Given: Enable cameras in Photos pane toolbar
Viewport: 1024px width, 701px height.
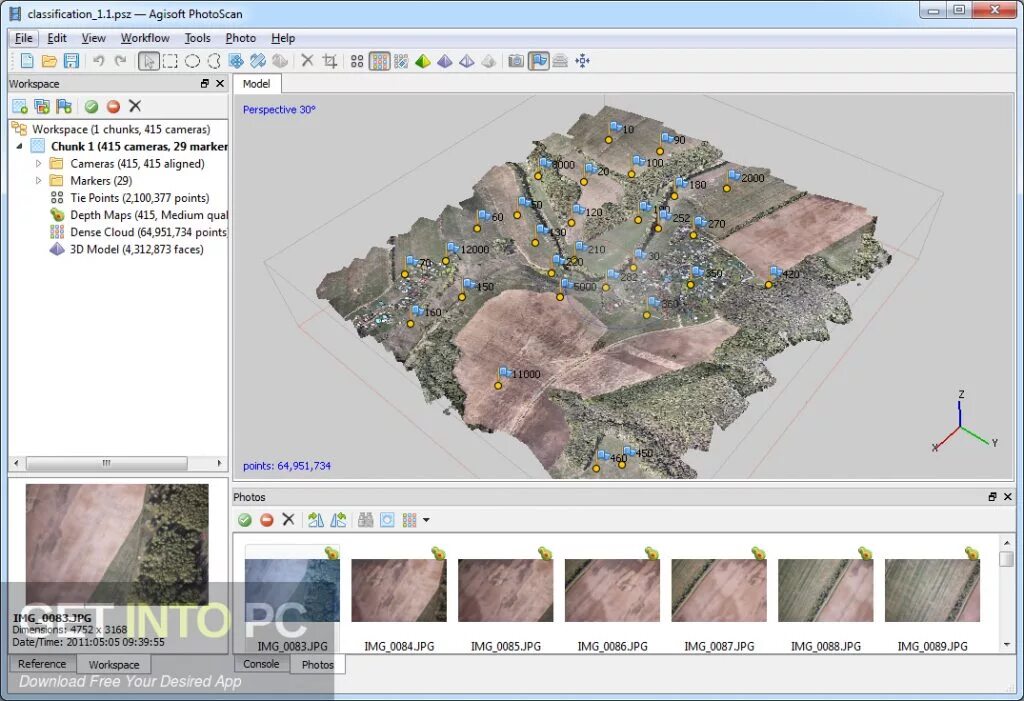Looking at the screenshot, I should pos(245,520).
